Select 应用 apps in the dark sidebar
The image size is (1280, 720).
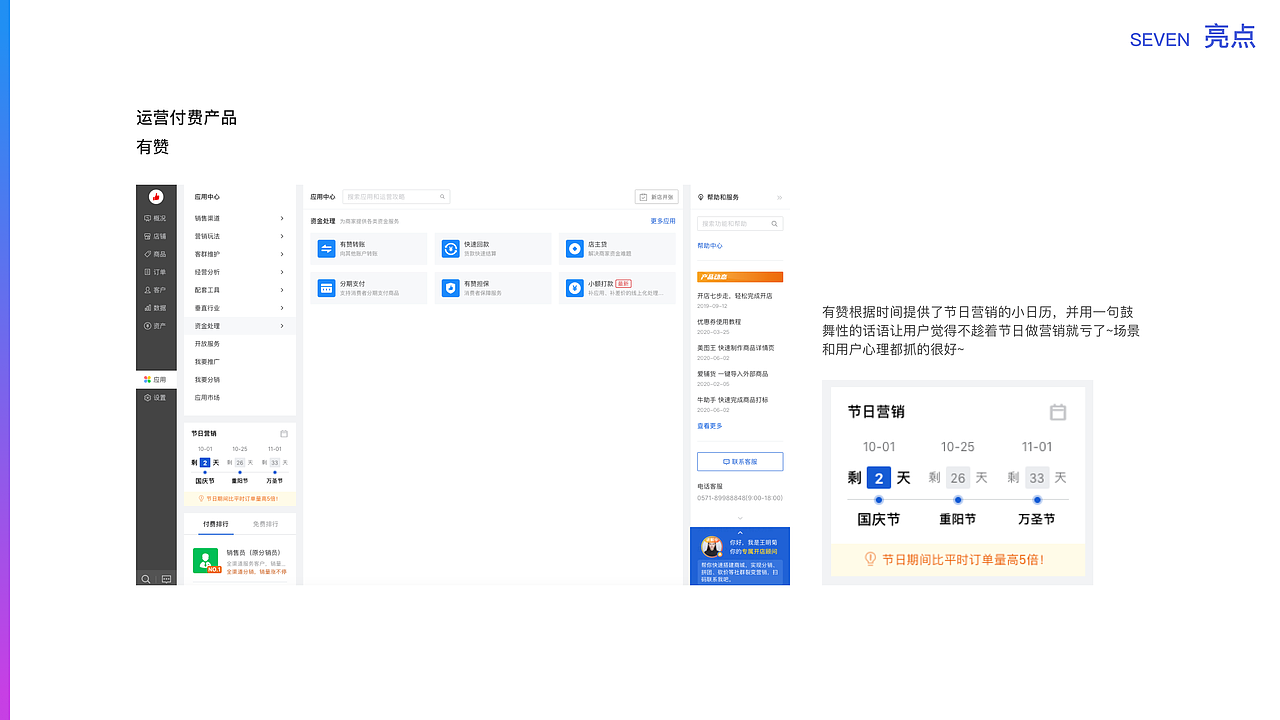[x=156, y=380]
